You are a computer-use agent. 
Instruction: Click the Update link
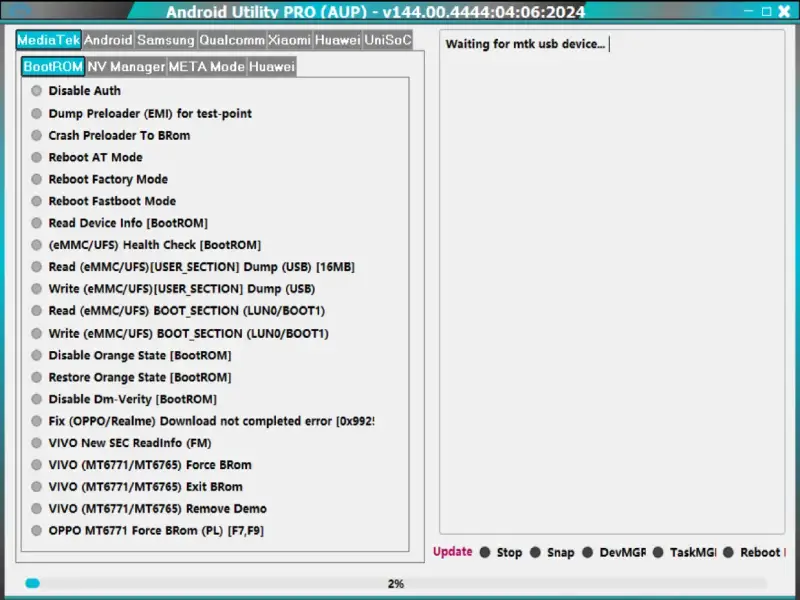coord(453,552)
